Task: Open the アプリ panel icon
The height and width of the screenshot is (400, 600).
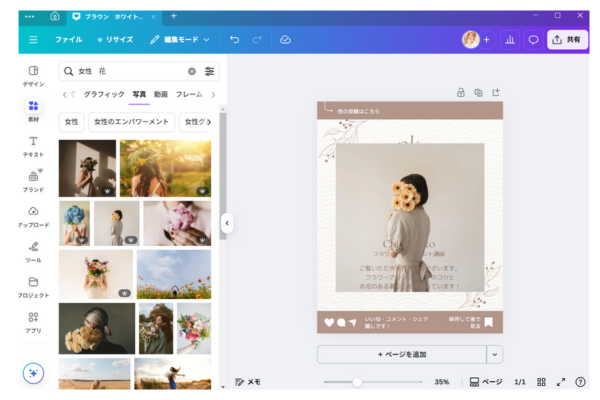Action: click(x=33, y=321)
